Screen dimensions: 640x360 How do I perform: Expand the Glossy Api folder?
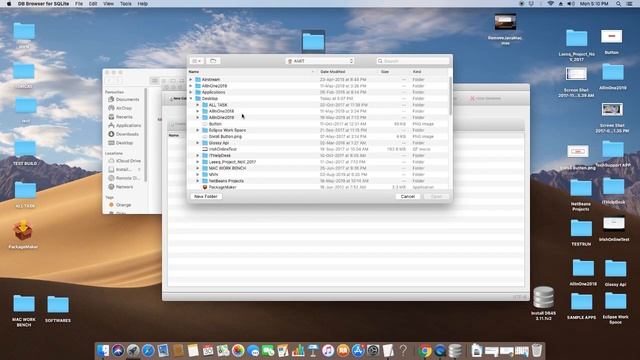pyautogui.click(x=198, y=143)
